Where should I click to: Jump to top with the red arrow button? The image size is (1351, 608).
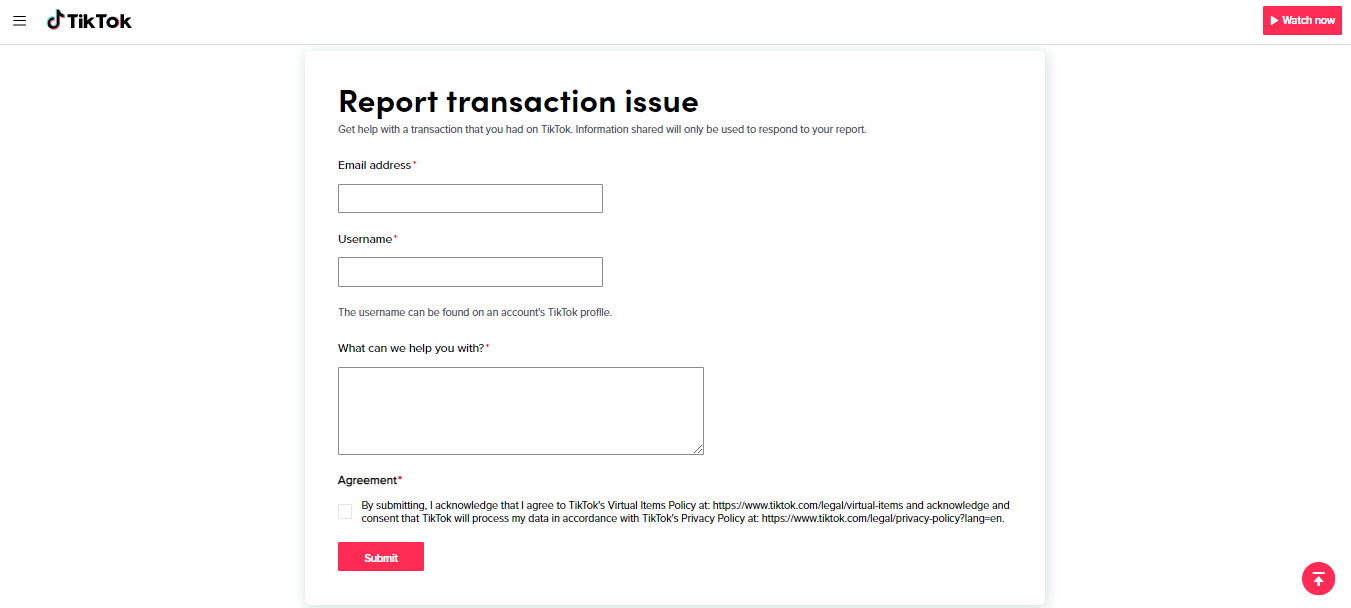[x=1318, y=578]
